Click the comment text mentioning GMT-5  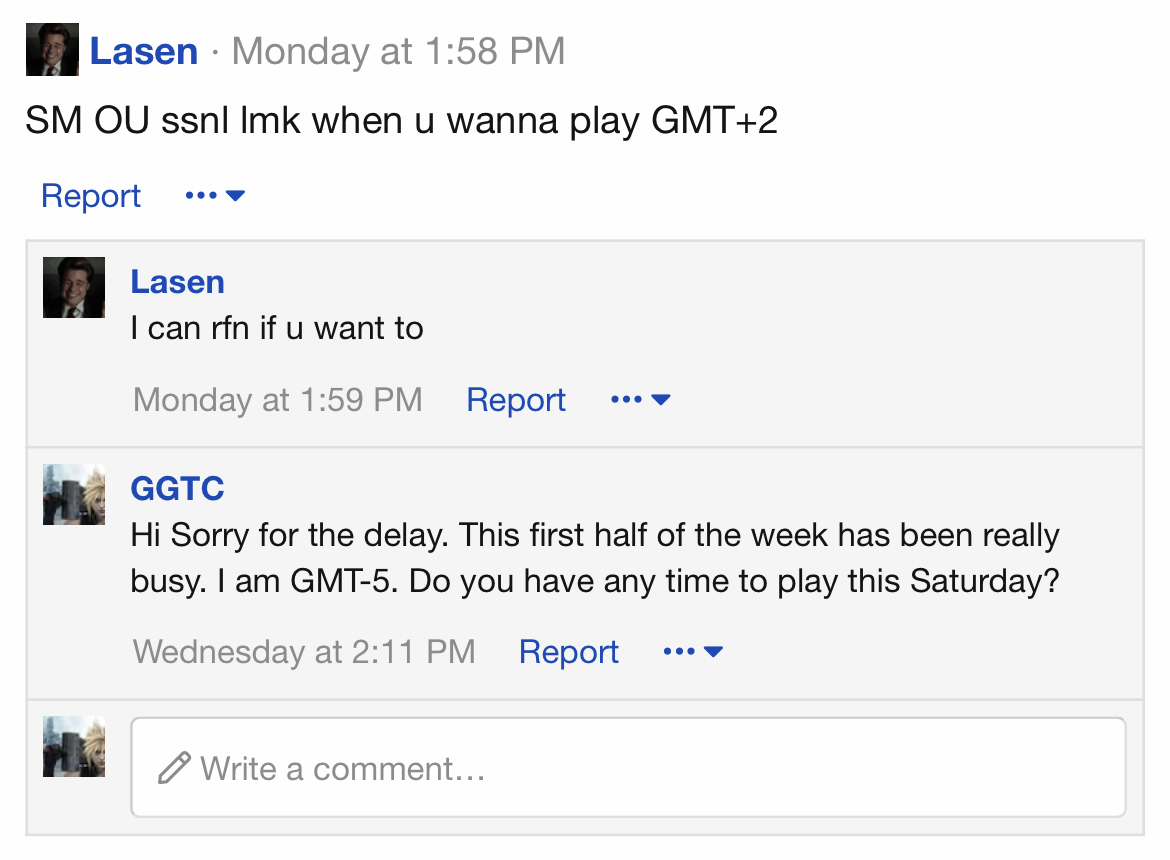pos(594,558)
